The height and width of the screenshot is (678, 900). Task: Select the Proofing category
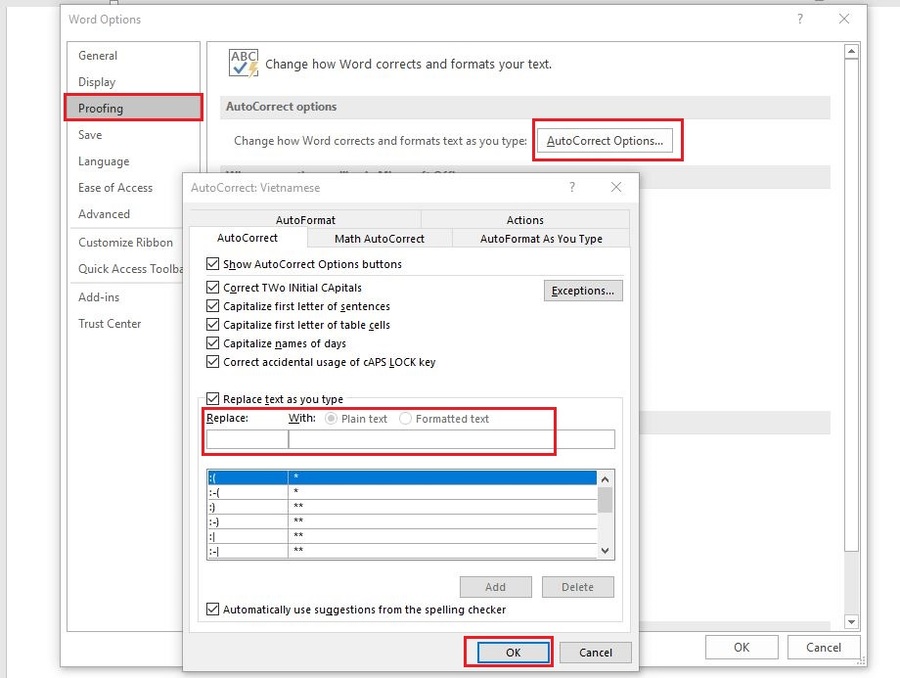pos(133,108)
